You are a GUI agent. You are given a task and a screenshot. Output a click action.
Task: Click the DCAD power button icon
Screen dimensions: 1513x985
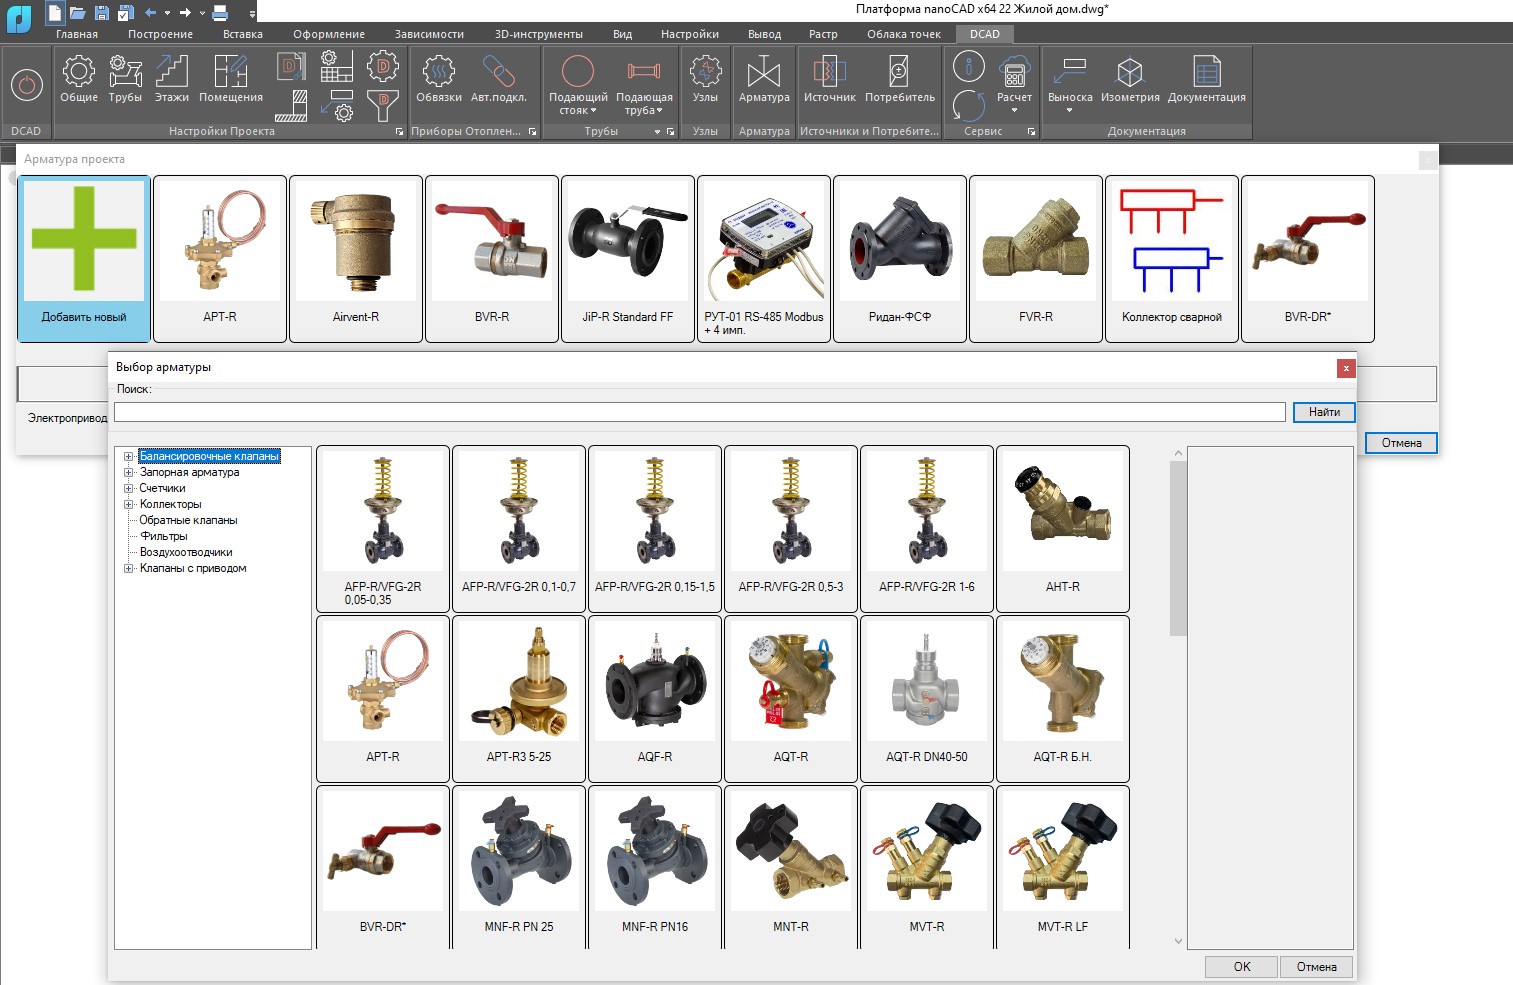[x=27, y=85]
